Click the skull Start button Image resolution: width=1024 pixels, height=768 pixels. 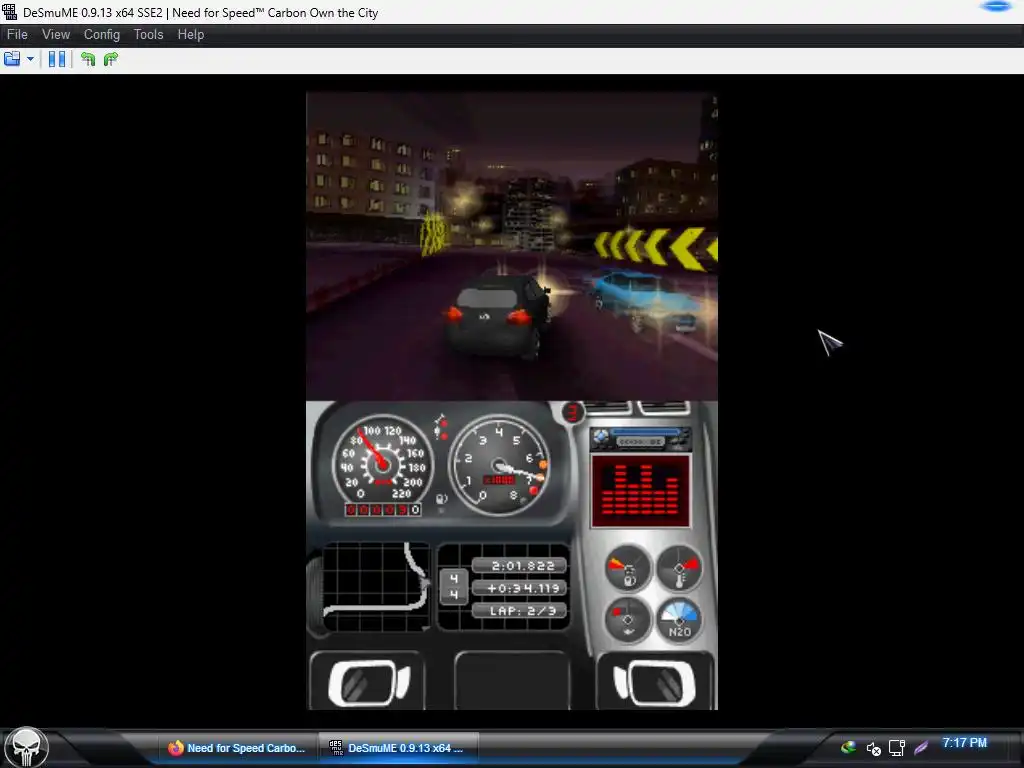(26, 747)
